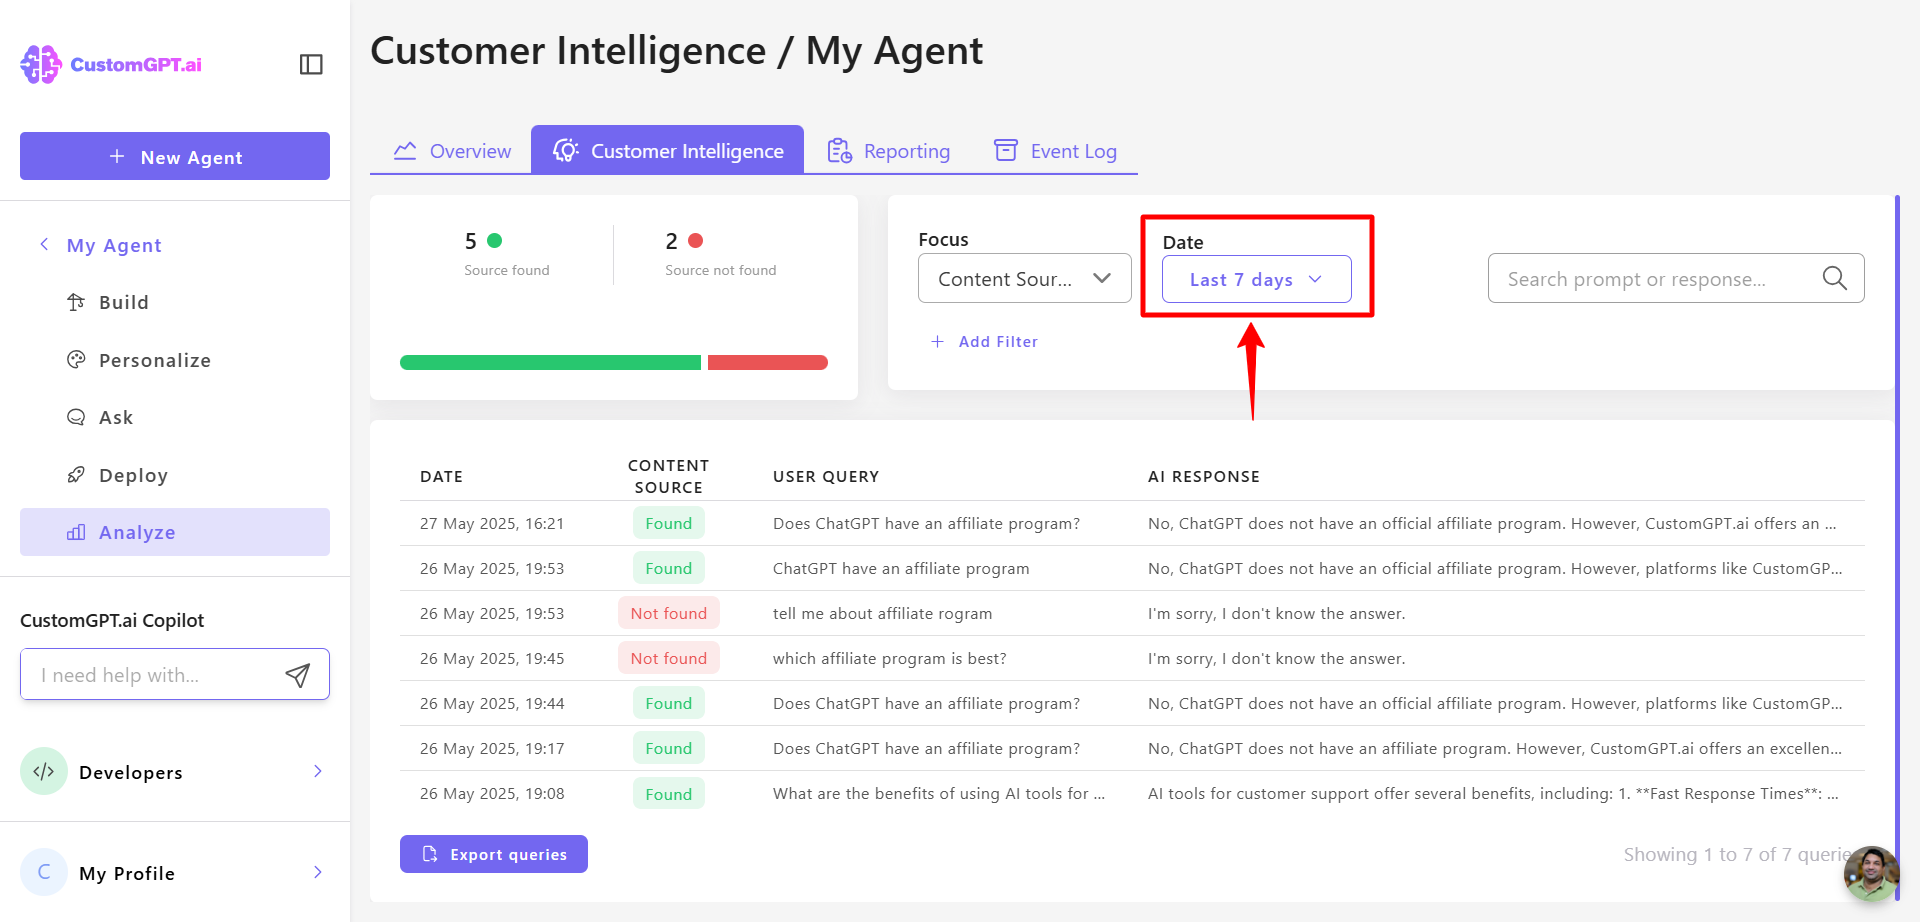Viewport: 1920px width, 922px height.
Task: Collapse the sidebar panel icon
Action: [x=311, y=64]
